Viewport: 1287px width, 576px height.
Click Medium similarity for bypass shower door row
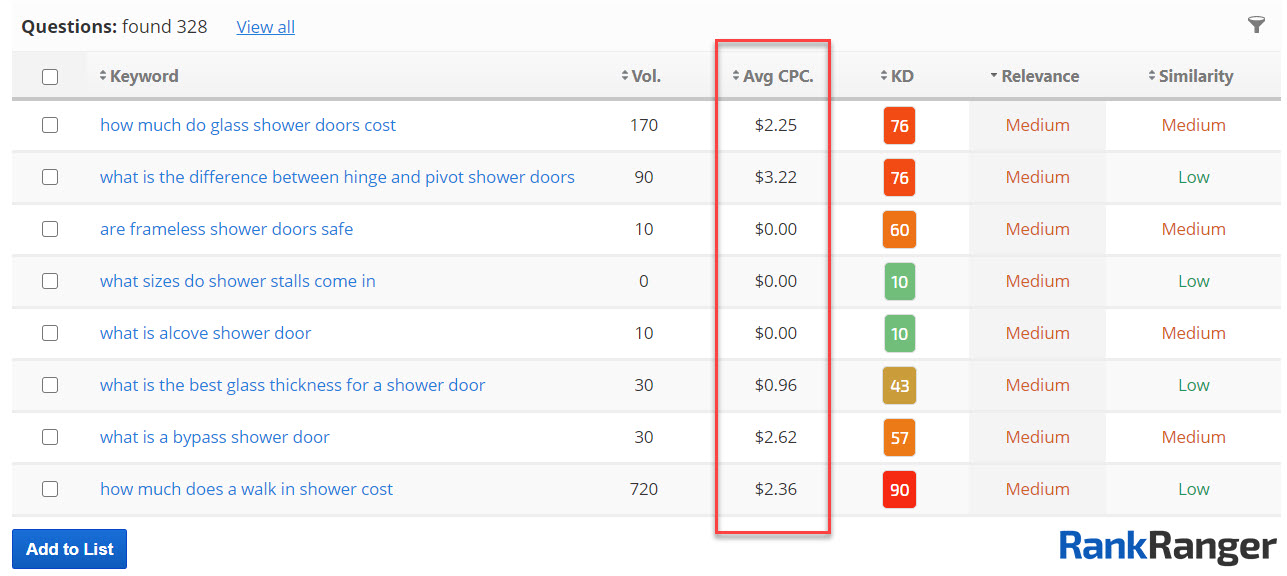1193,437
